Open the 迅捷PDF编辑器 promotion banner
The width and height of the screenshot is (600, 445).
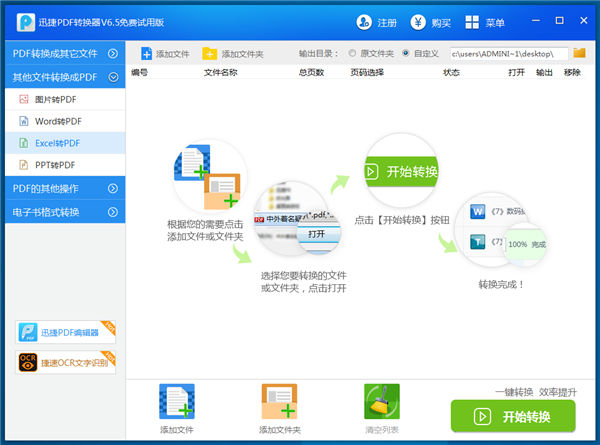65,332
